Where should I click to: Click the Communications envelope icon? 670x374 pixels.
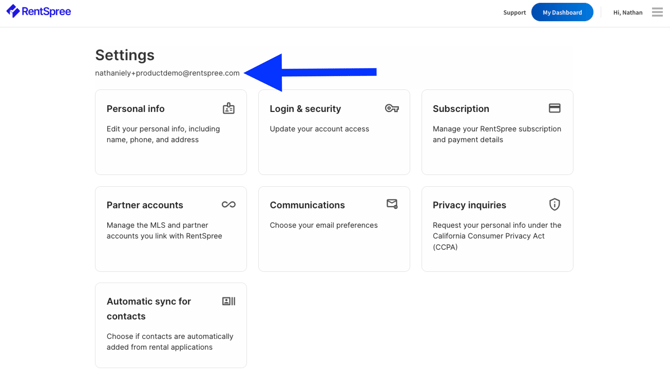click(x=392, y=204)
